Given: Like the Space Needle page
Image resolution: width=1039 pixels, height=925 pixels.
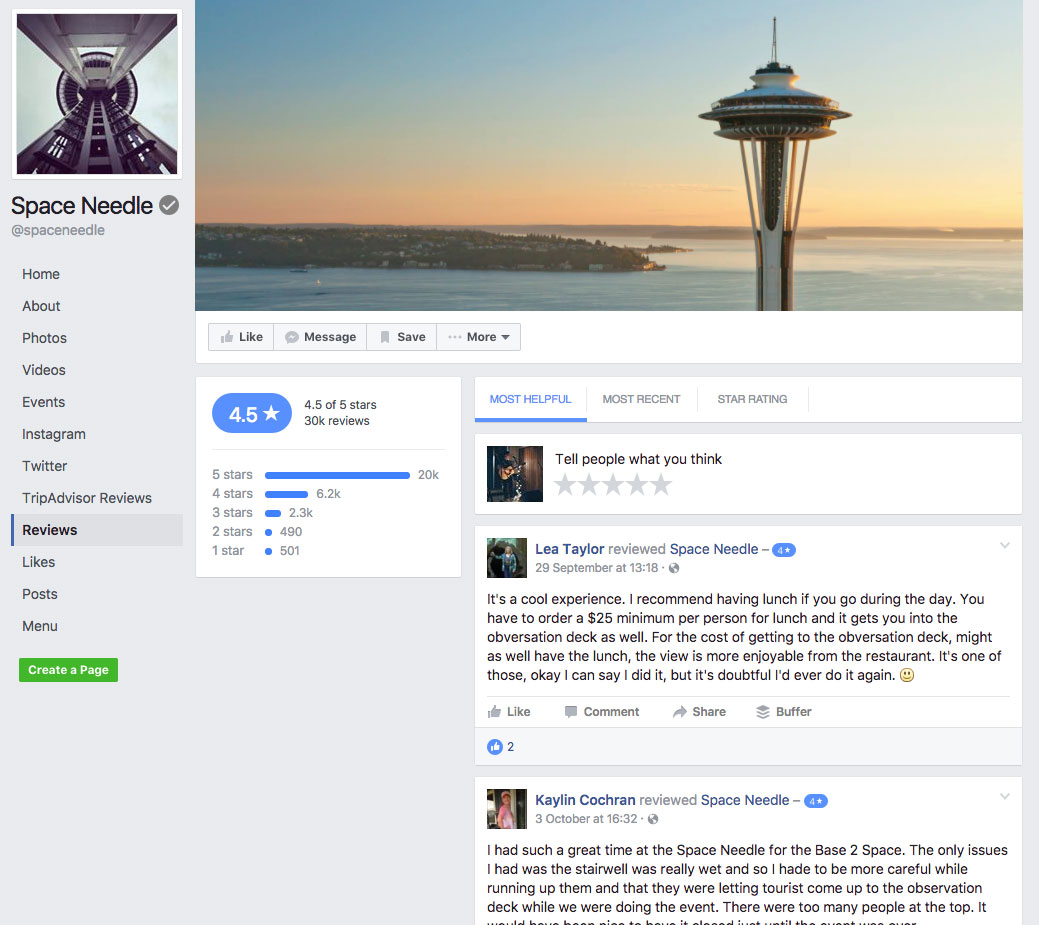Looking at the screenshot, I should [x=241, y=337].
